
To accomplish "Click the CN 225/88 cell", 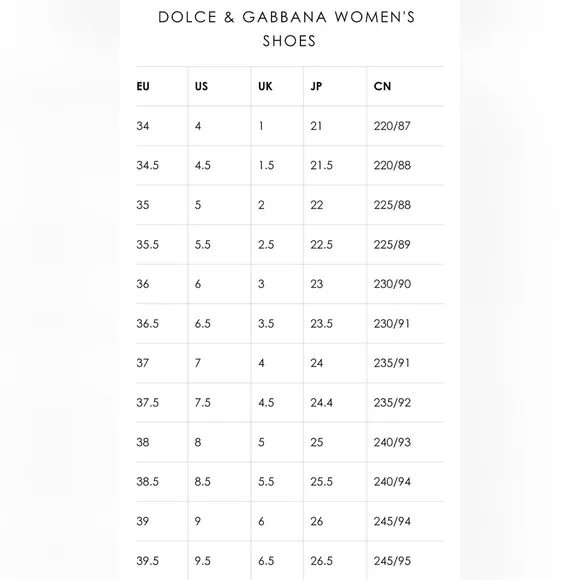I will pyautogui.click(x=392, y=205).
